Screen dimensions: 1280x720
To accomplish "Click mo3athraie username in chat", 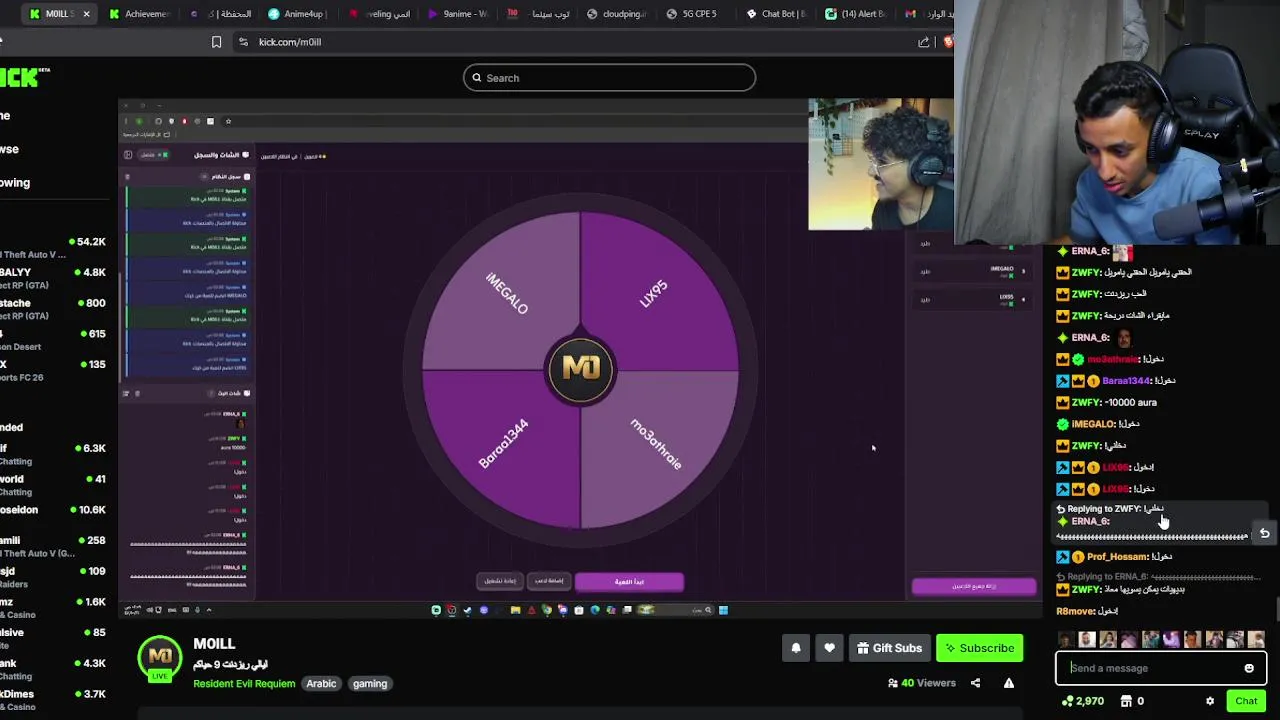I will pyautogui.click(x=1113, y=359).
